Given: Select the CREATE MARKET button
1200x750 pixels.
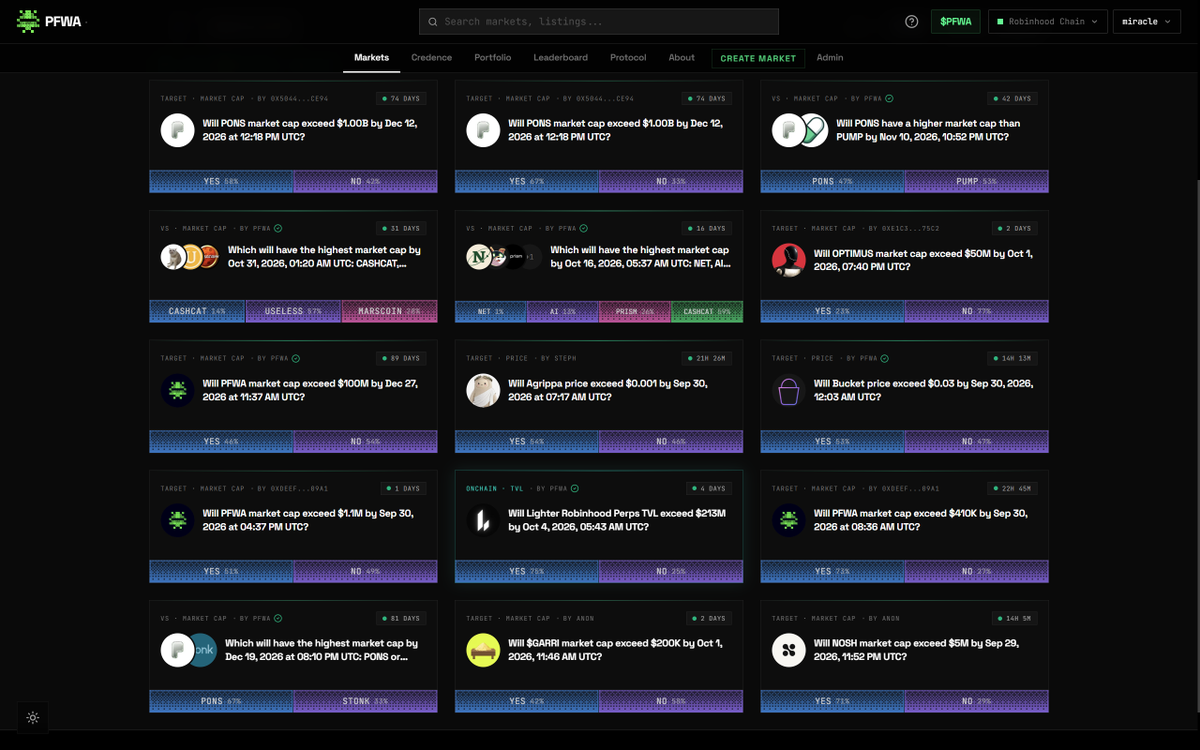Looking at the screenshot, I should click(758, 58).
